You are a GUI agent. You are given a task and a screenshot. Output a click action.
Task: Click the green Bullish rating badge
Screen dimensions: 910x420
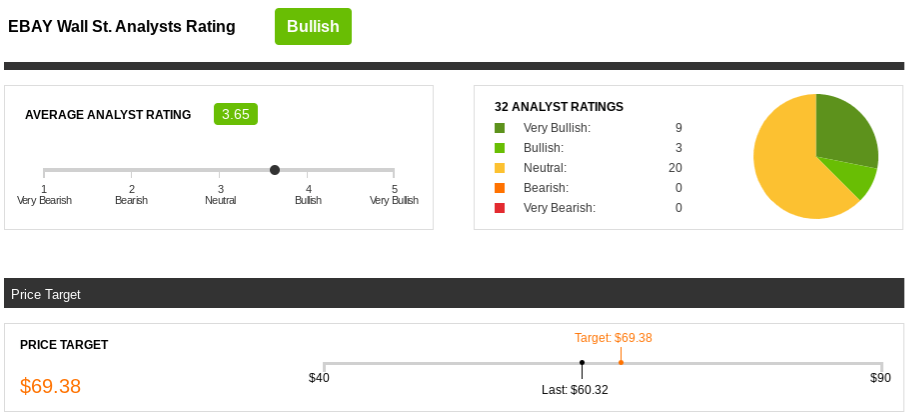[313, 27]
